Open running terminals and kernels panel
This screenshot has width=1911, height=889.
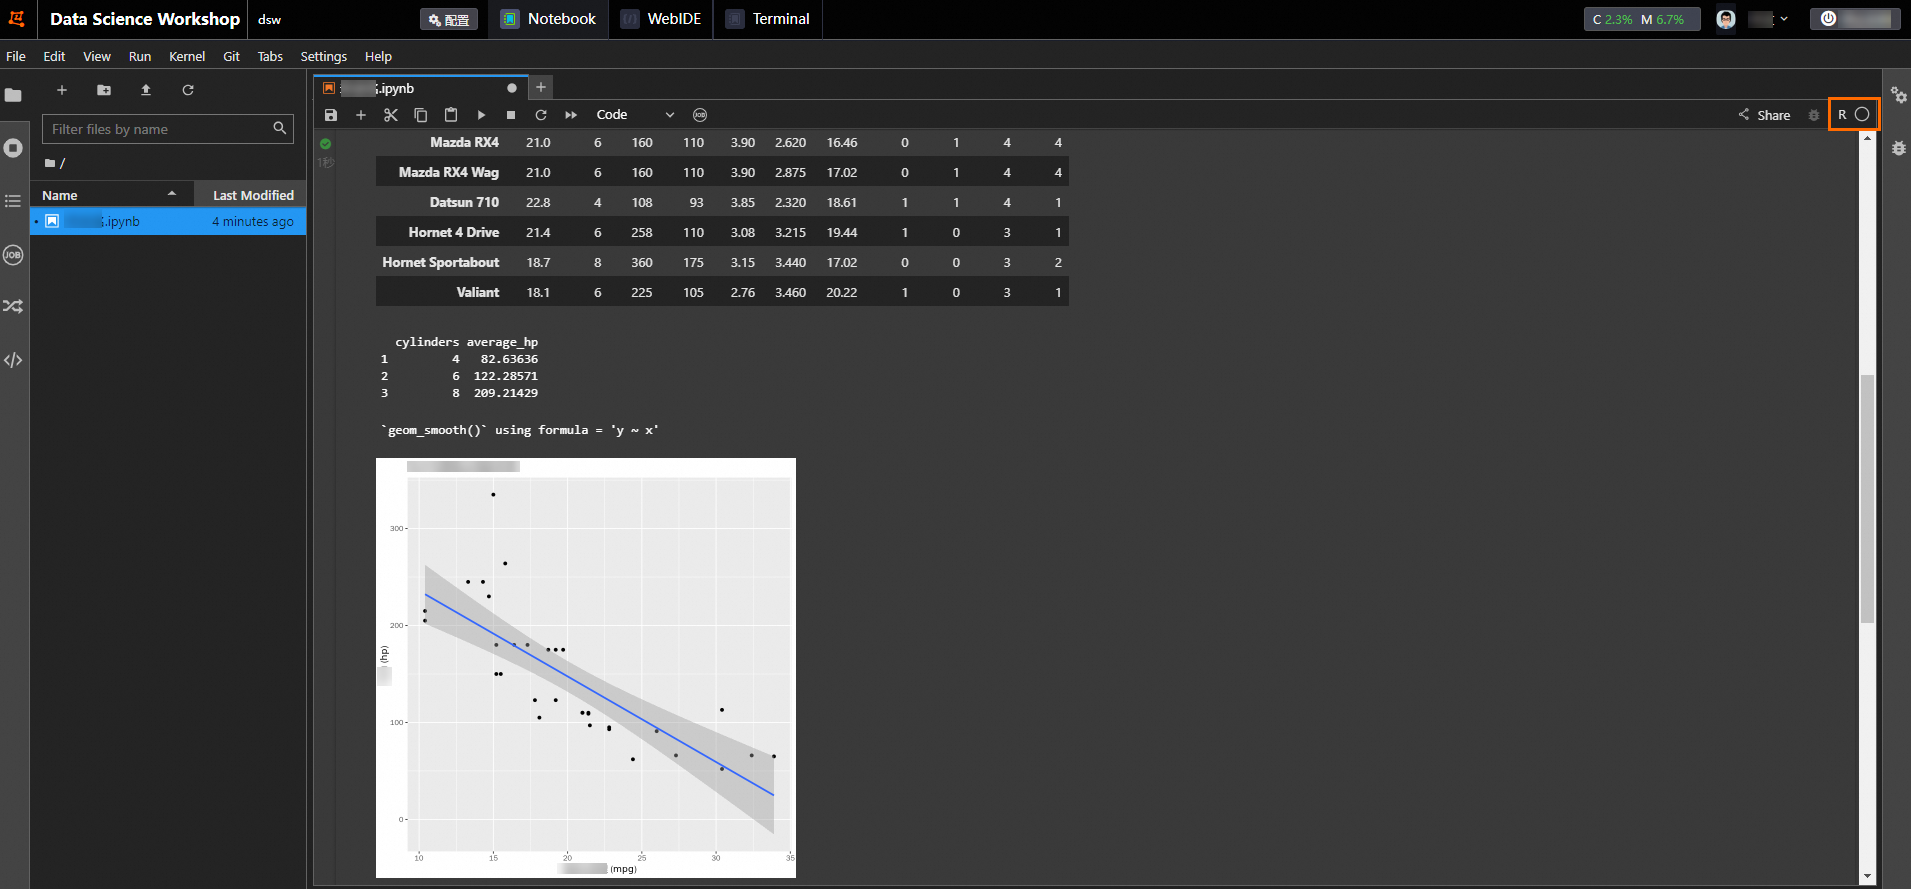(13, 148)
